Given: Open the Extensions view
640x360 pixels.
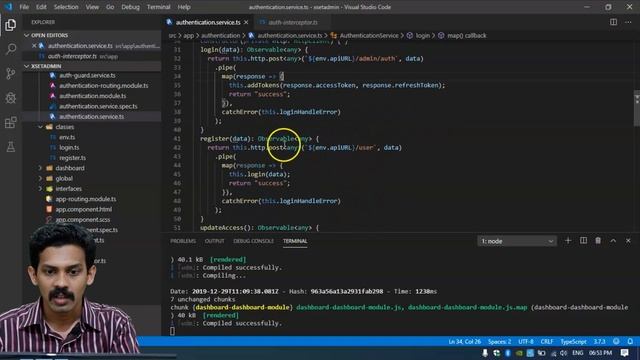Looking at the screenshot, I should 11,122.
